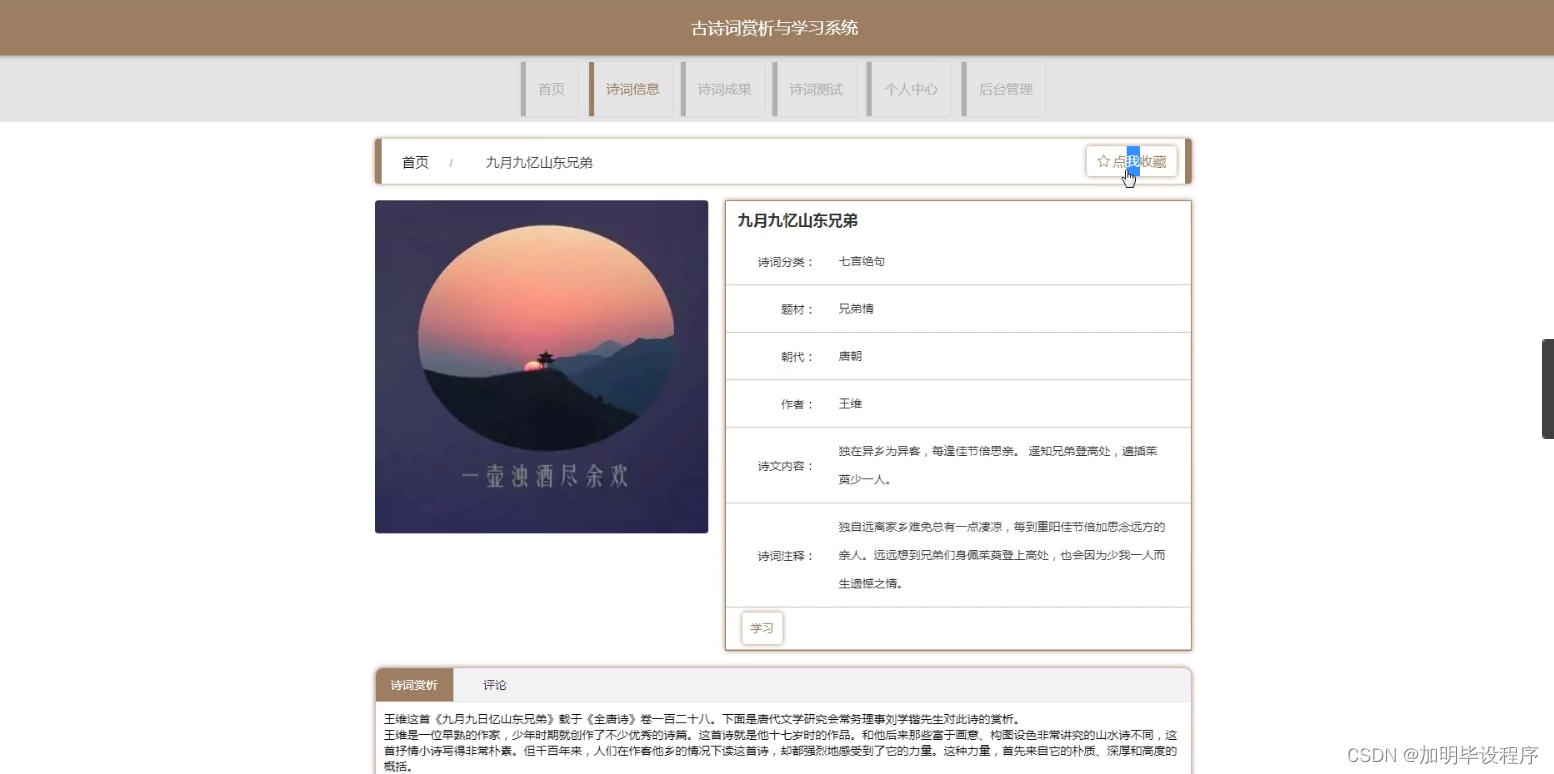Click the 古诗词赏析与学习系统 site title

tap(776, 27)
